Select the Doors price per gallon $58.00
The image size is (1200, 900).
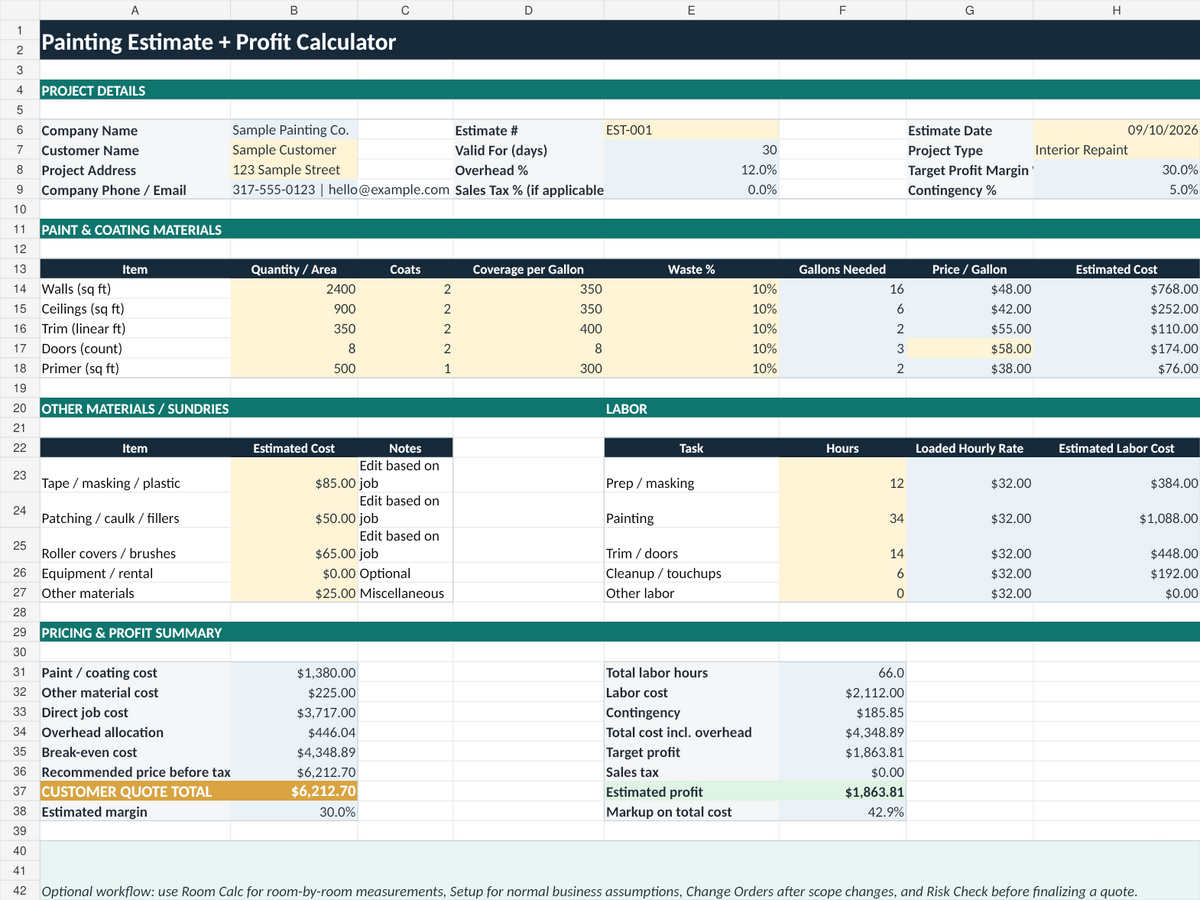coord(969,349)
